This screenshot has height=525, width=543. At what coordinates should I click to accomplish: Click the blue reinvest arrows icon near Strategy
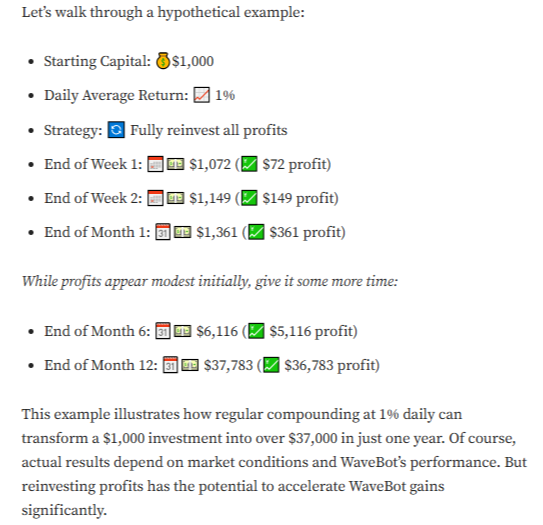click(x=116, y=130)
